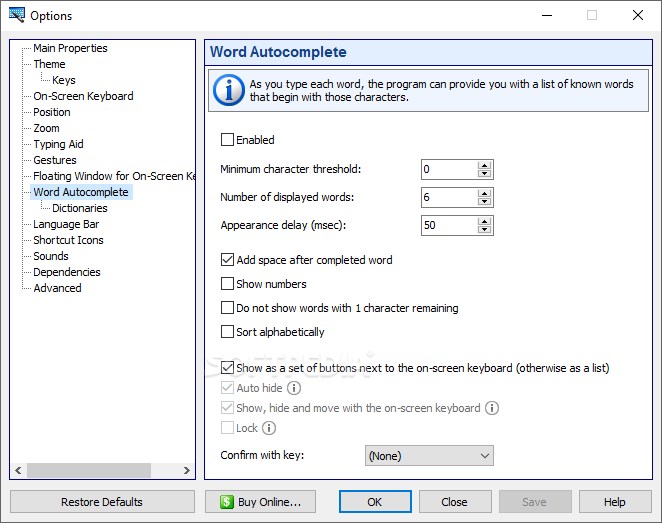Tick the Show numbers checkbox

coord(227,284)
